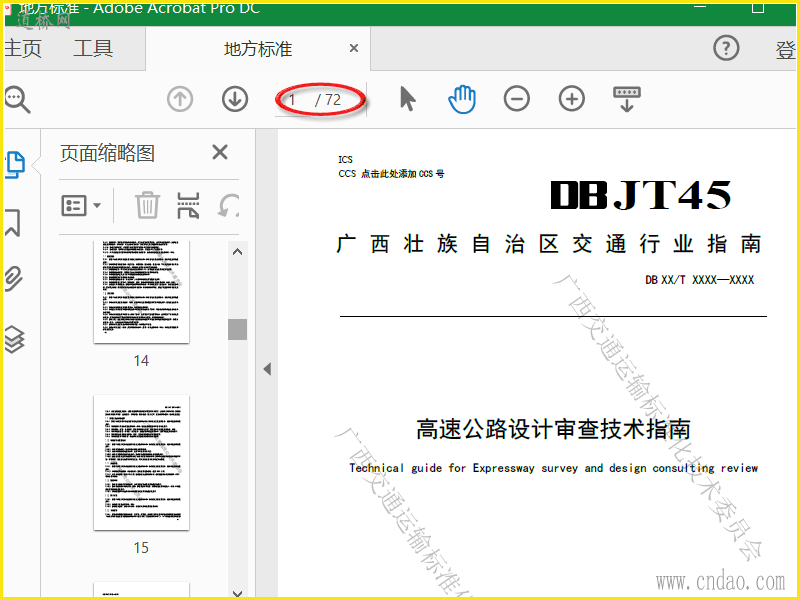800x600 pixels.
Task: Click the page label 14 under thumbnail
Action: coord(141,361)
